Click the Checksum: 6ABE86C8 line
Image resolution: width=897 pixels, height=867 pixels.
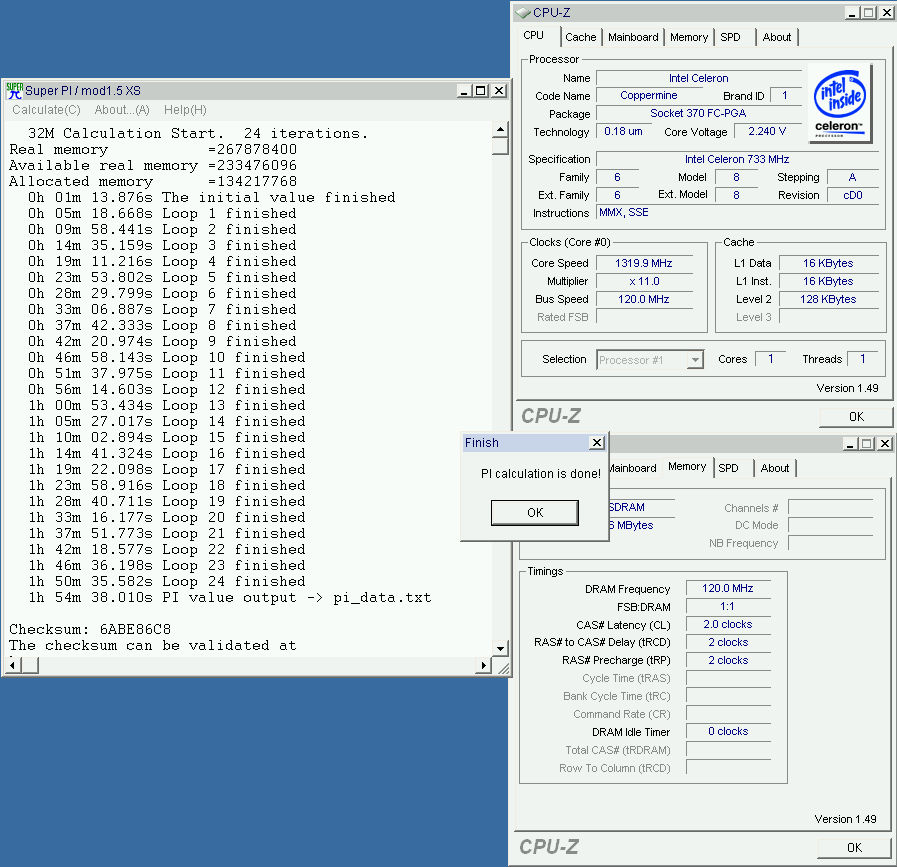(x=90, y=629)
